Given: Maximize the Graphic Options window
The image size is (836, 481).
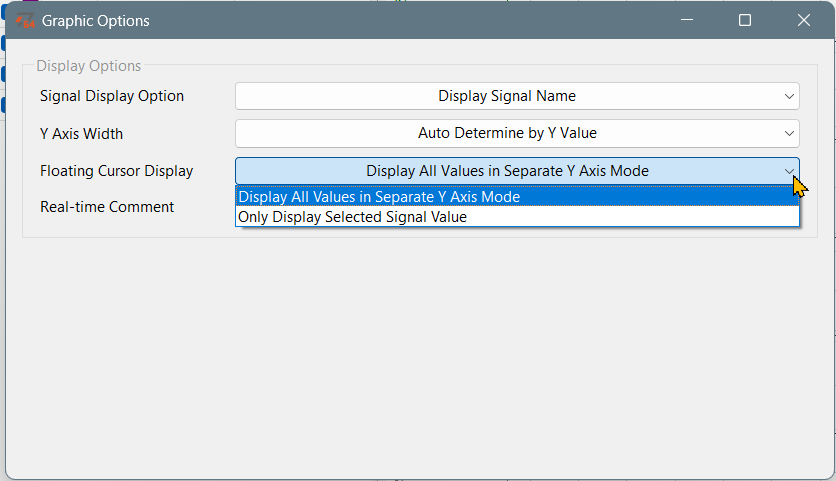Looking at the screenshot, I should [x=745, y=20].
